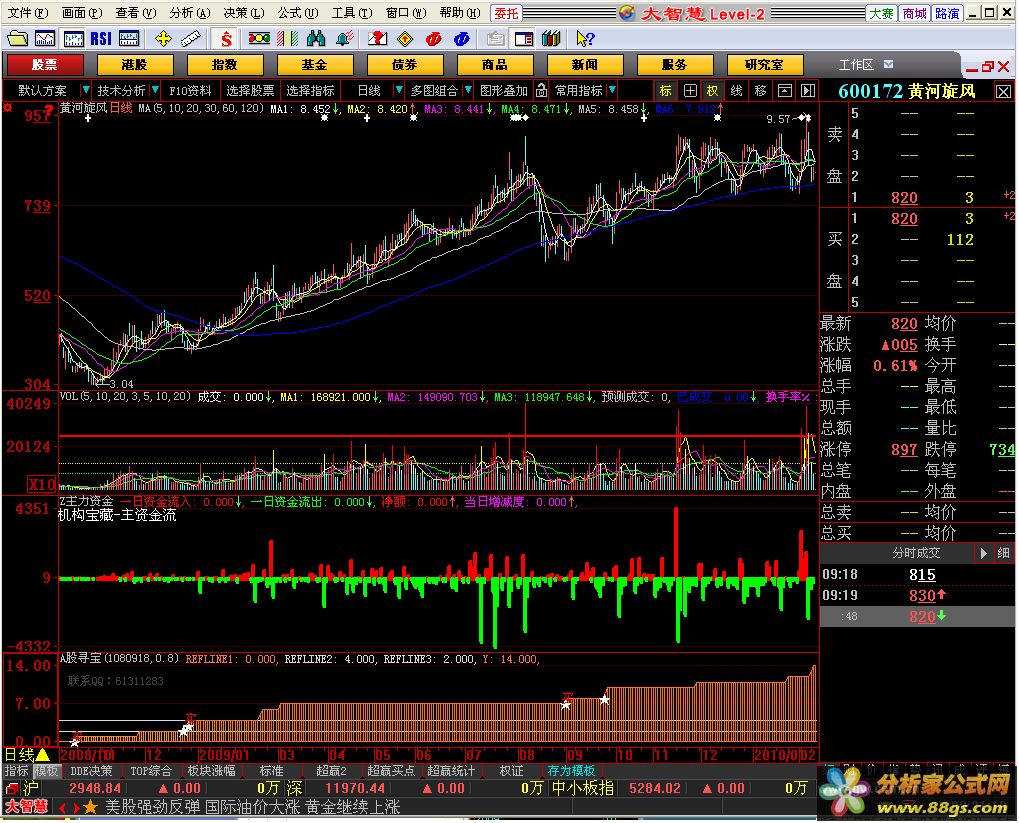Expand the 分时成交 play arrow
The width and height of the screenshot is (1019, 823).
[983, 553]
